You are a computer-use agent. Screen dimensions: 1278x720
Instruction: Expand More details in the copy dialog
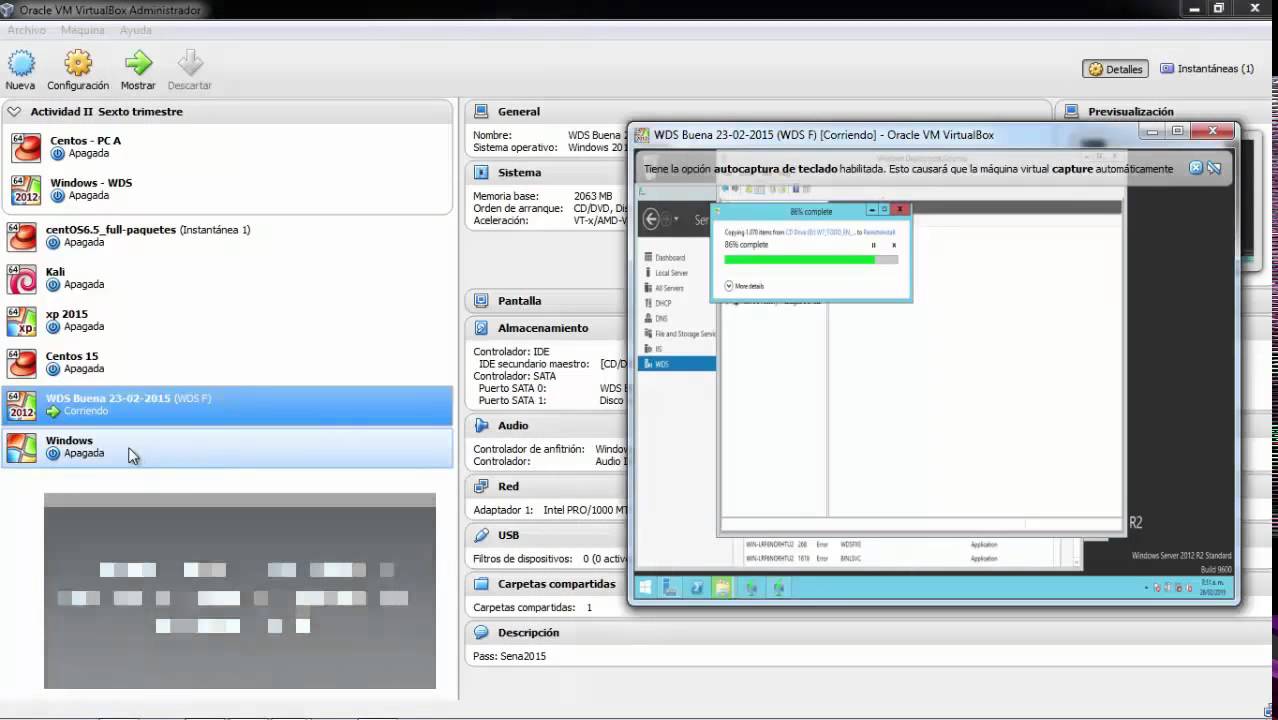744,286
